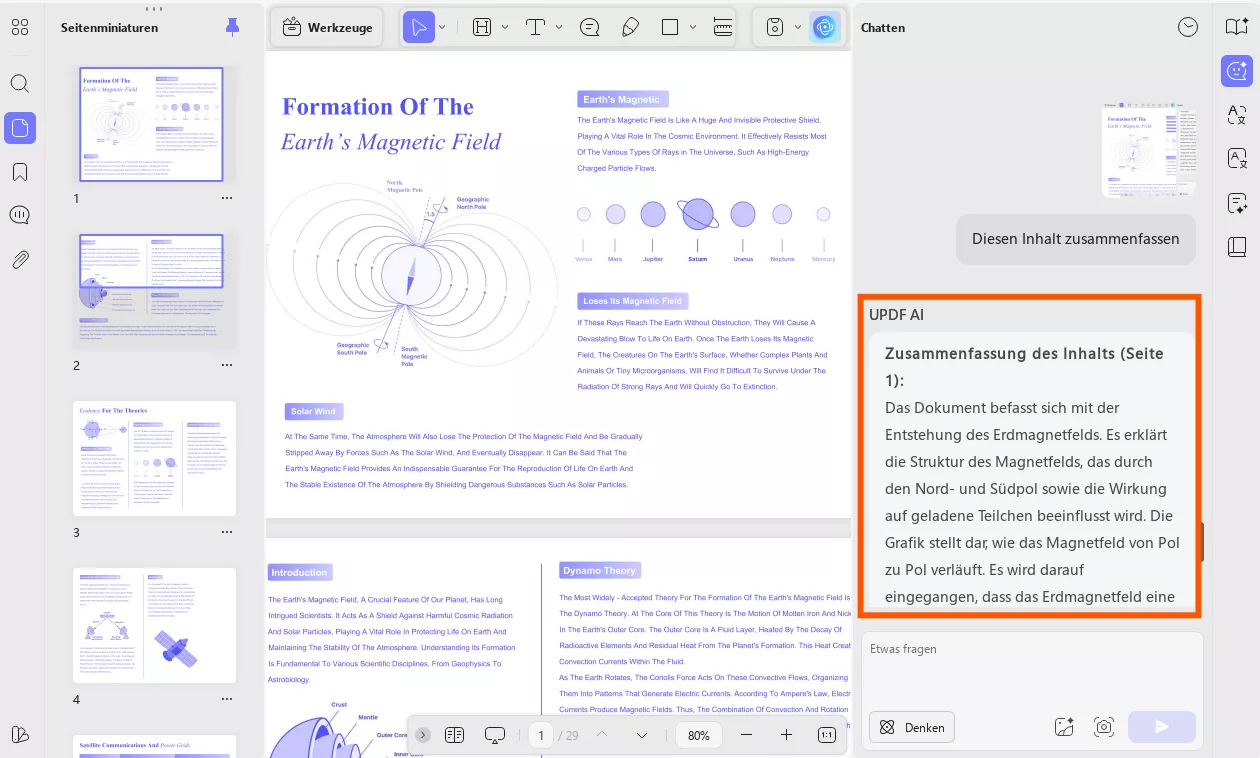Click the second translate-style icon on right sidebar

tap(1237, 158)
